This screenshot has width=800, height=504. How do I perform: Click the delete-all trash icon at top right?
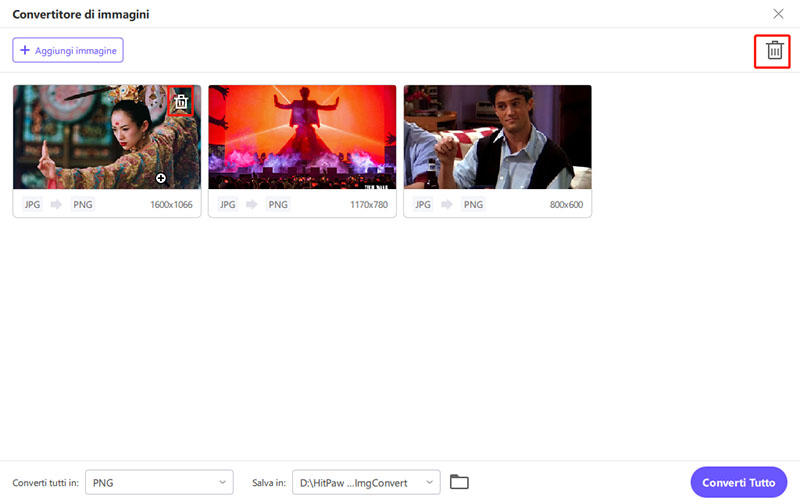(x=774, y=51)
